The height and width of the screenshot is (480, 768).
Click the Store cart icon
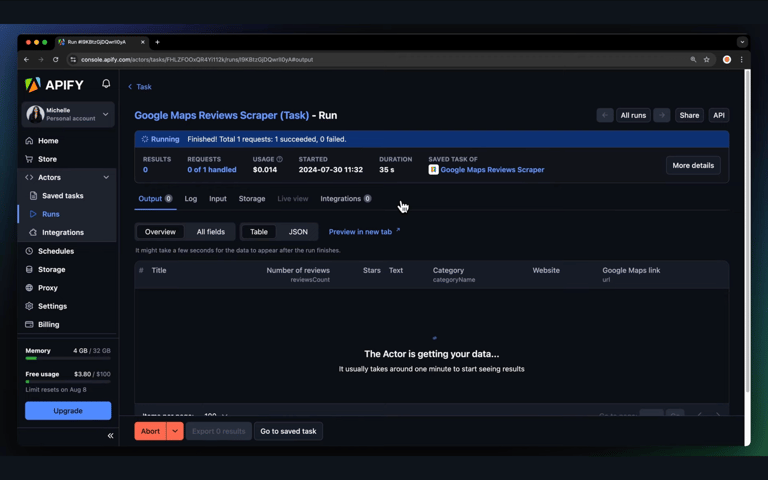click(29, 159)
